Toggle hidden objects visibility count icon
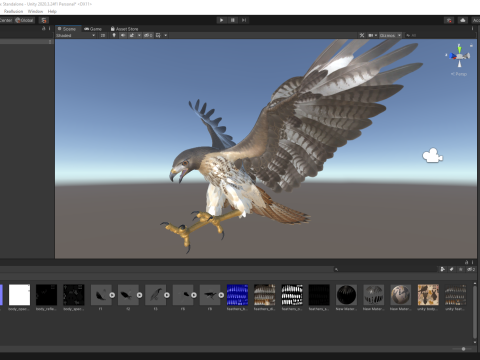This screenshot has width=480, height=360. (x=148, y=35)
